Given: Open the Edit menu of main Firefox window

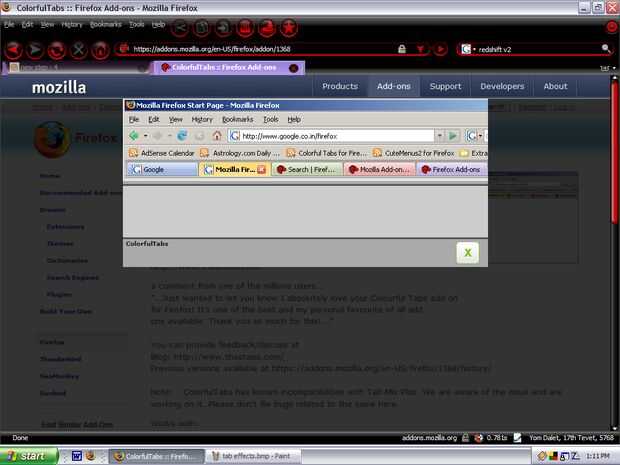Looking at the screenshot, I should [27, 25].
